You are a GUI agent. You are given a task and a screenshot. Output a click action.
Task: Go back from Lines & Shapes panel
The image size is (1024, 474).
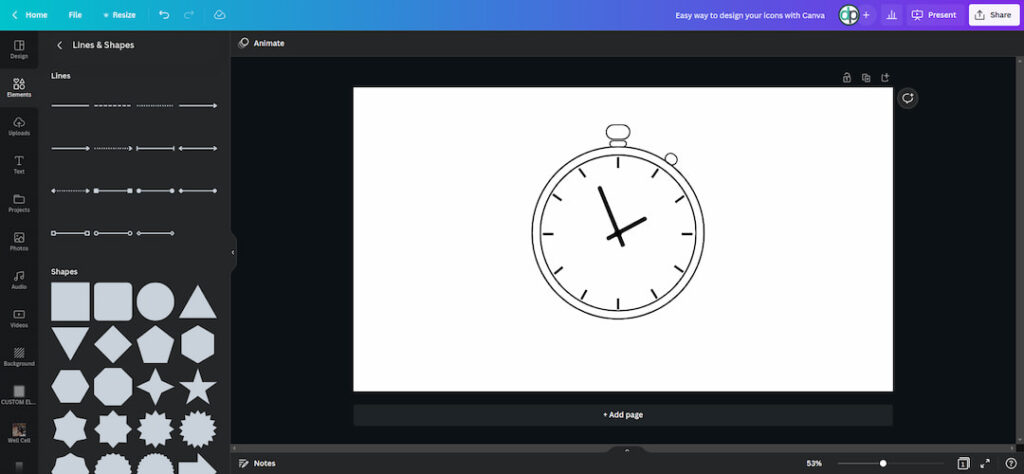point(59,45)
